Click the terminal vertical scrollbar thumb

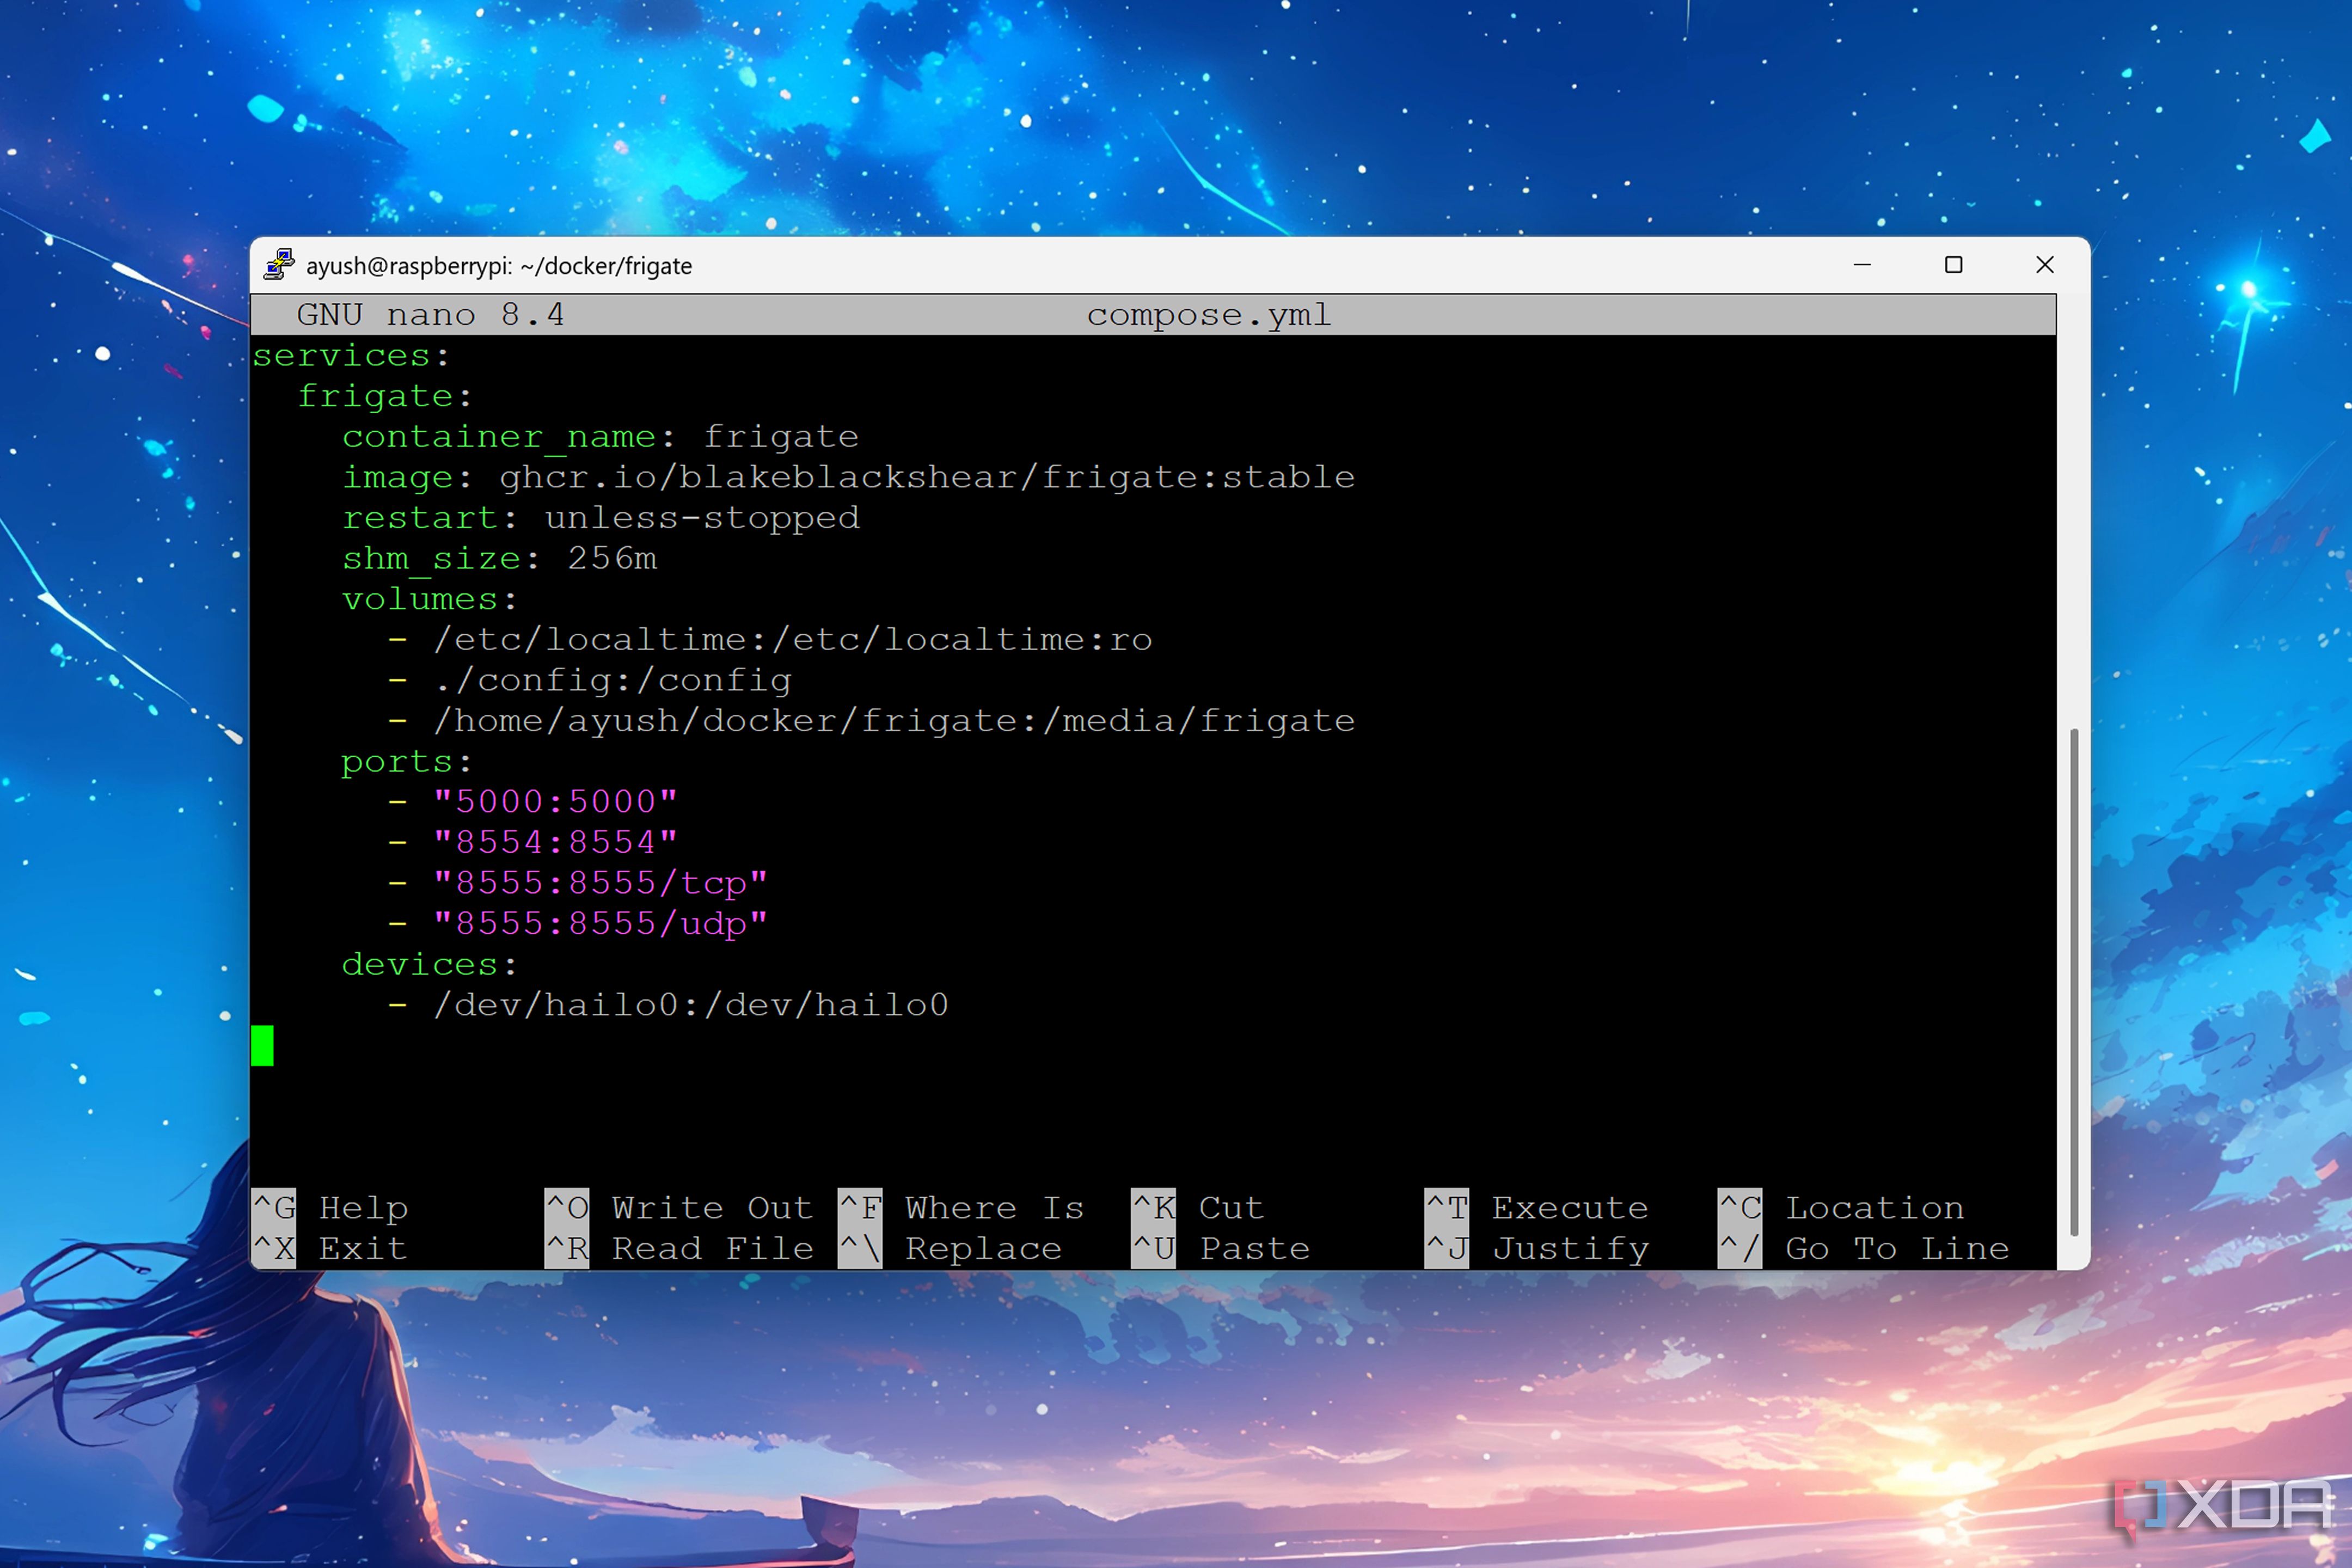2074,983
